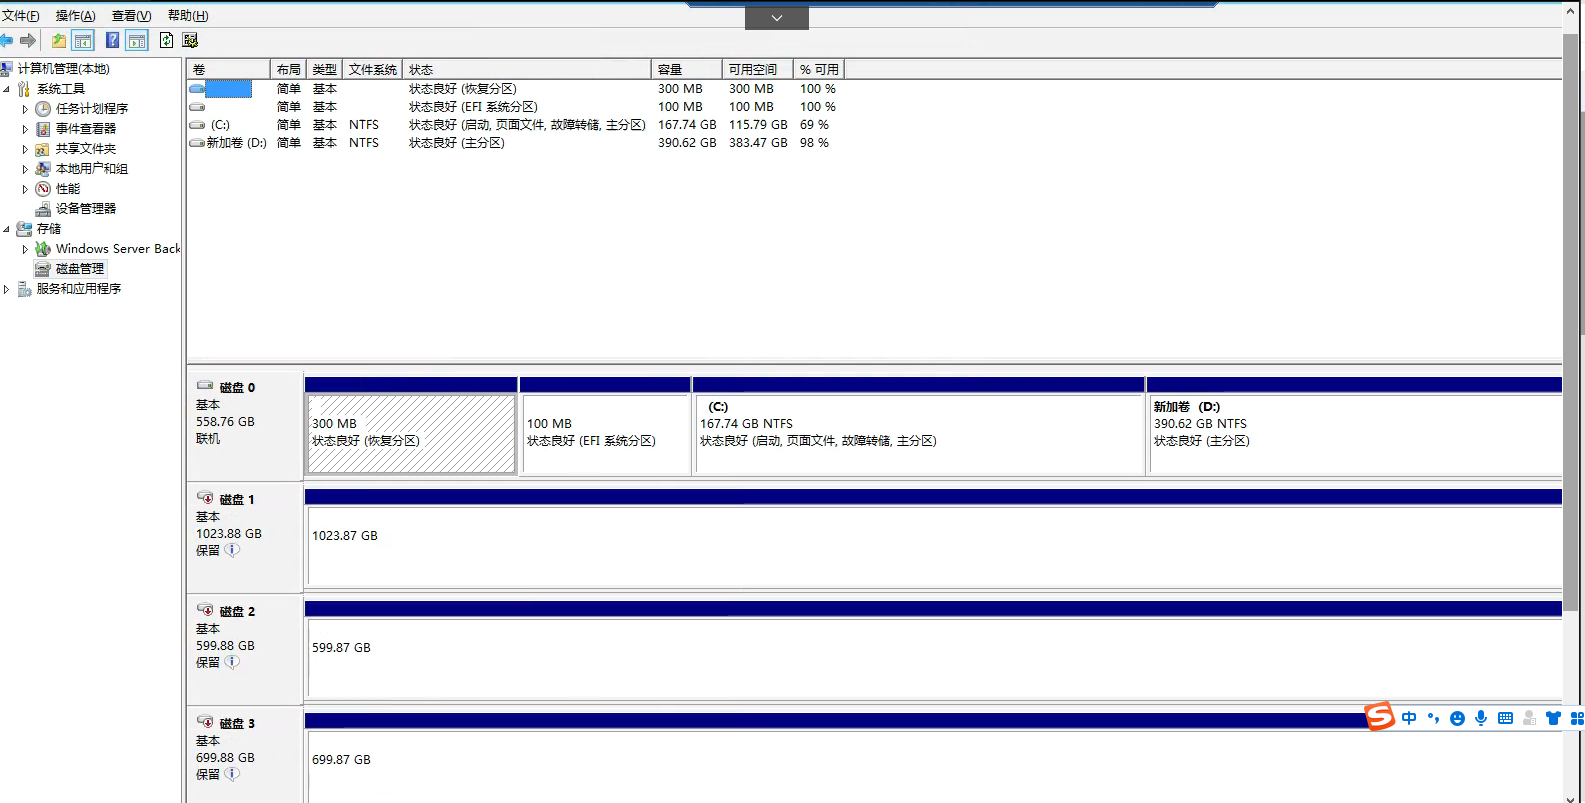The image size is (1585, 803).
Task: Expand the Windows Server Back node
Action: pos(25,249)
